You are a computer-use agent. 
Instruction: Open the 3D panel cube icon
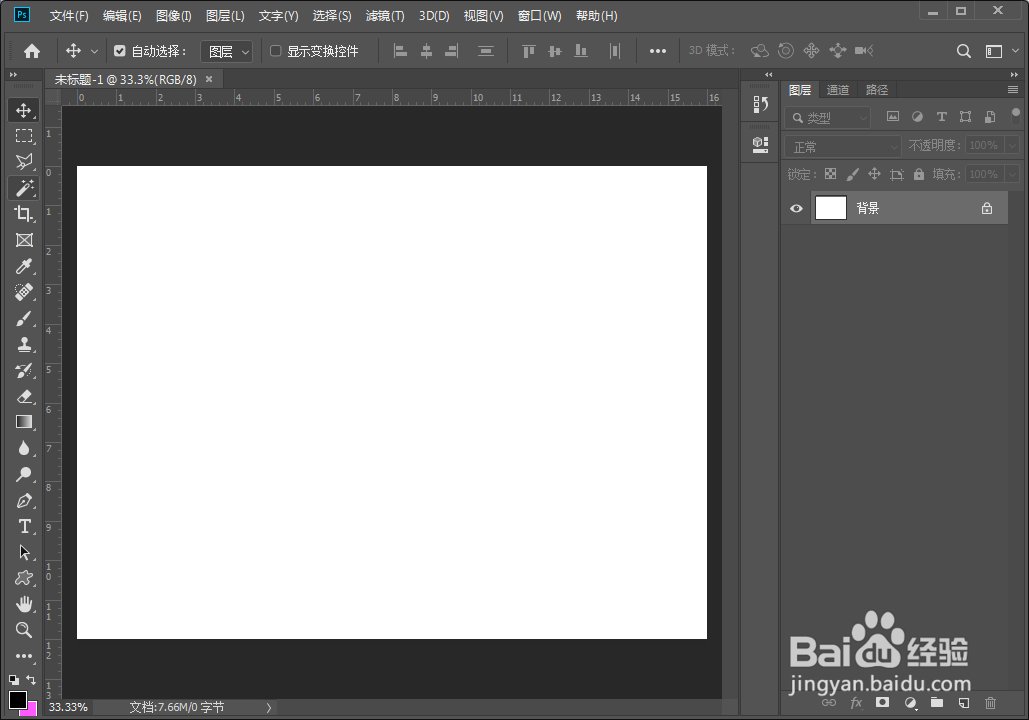pyautogui.click(x=760, y=144)
